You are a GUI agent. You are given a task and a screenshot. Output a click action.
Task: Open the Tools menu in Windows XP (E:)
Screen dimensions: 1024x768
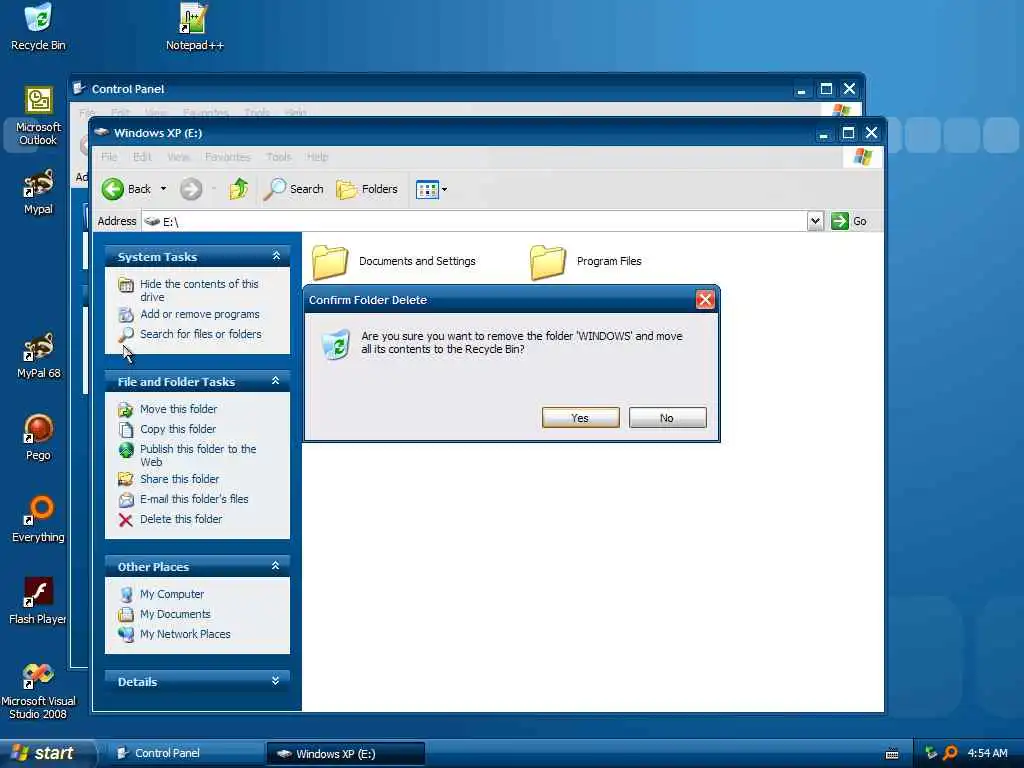pos(279,157)
